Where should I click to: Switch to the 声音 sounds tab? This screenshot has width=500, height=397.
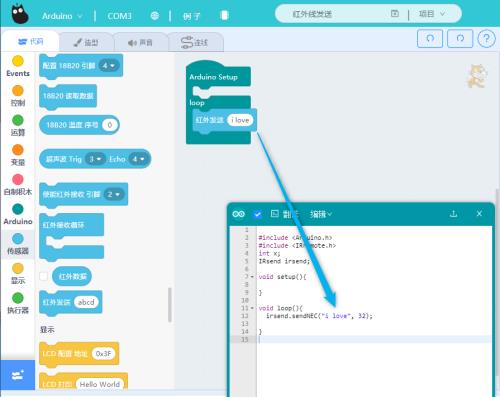pyautogui.click(x=140, y=42)
